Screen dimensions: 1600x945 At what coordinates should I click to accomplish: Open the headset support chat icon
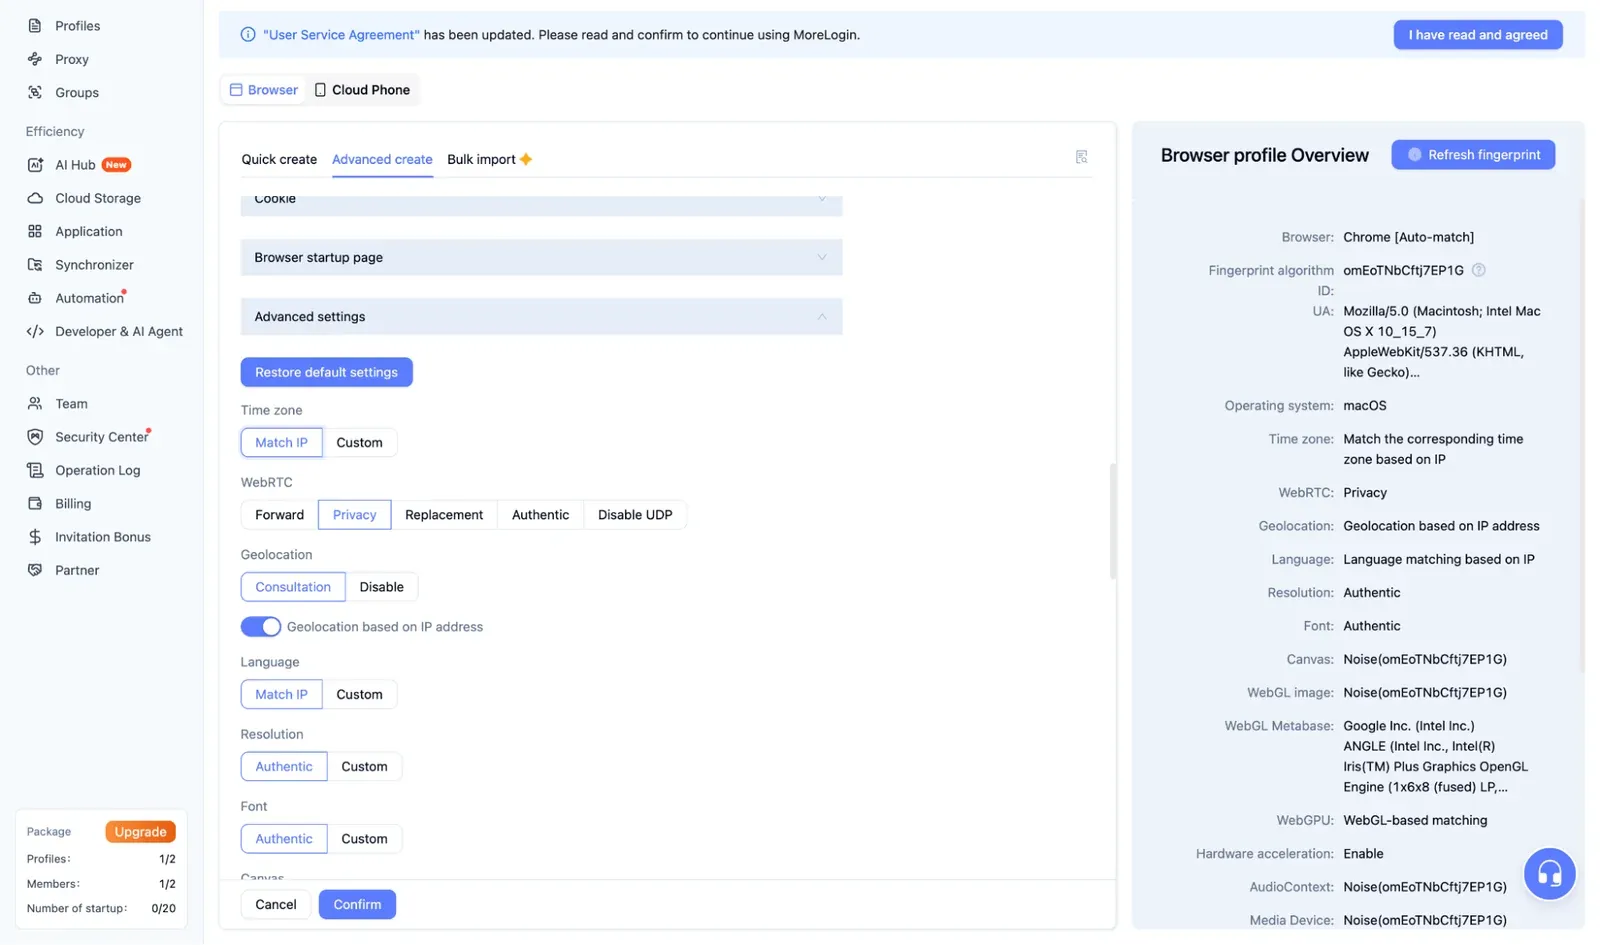(x=1549, y=874)
